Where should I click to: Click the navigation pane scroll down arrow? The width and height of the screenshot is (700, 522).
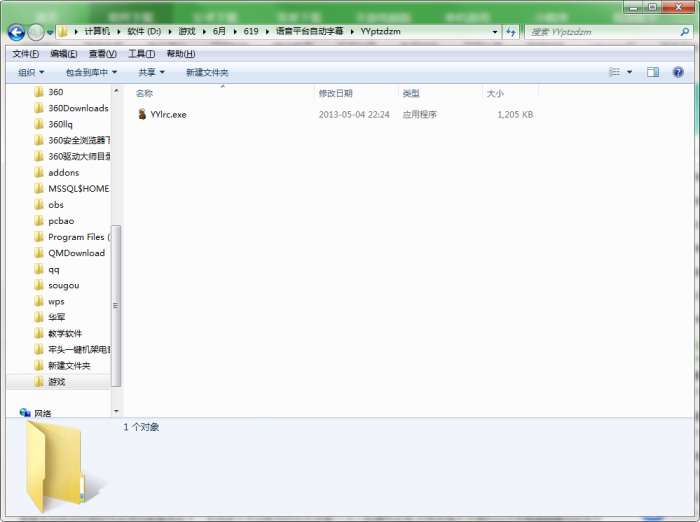pyautogui.click(x=116, y=411)
